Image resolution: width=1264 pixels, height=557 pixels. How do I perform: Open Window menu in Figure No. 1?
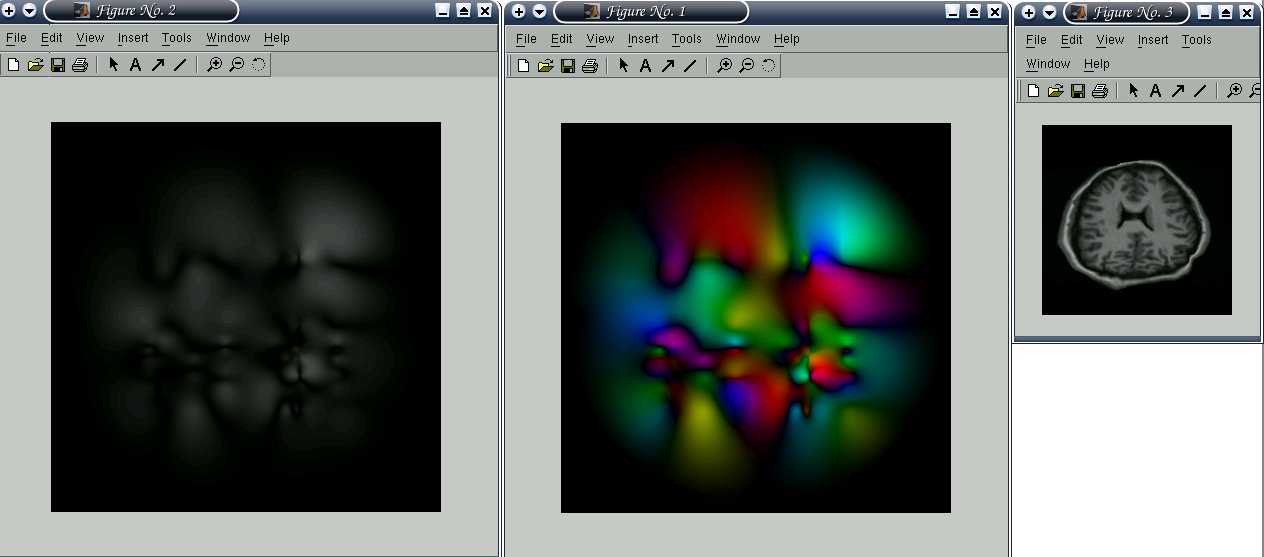[x=738, y=39]
